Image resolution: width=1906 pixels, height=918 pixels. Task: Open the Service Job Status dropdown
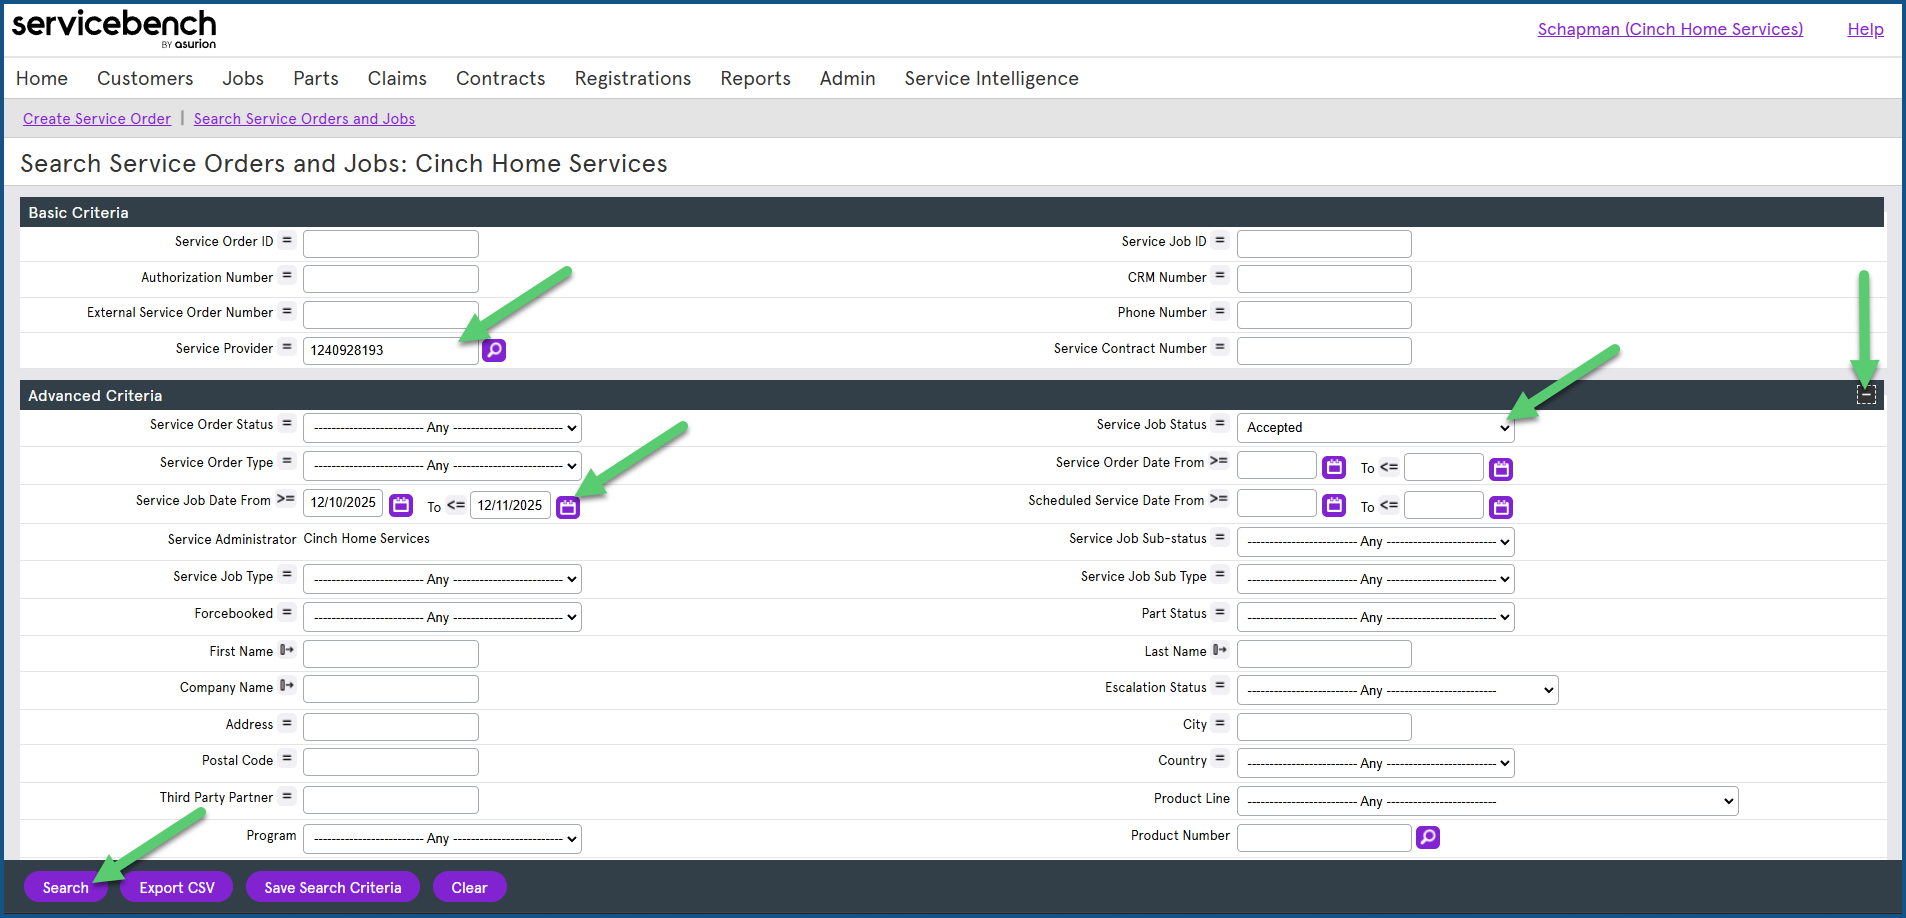click(1375, 428)
